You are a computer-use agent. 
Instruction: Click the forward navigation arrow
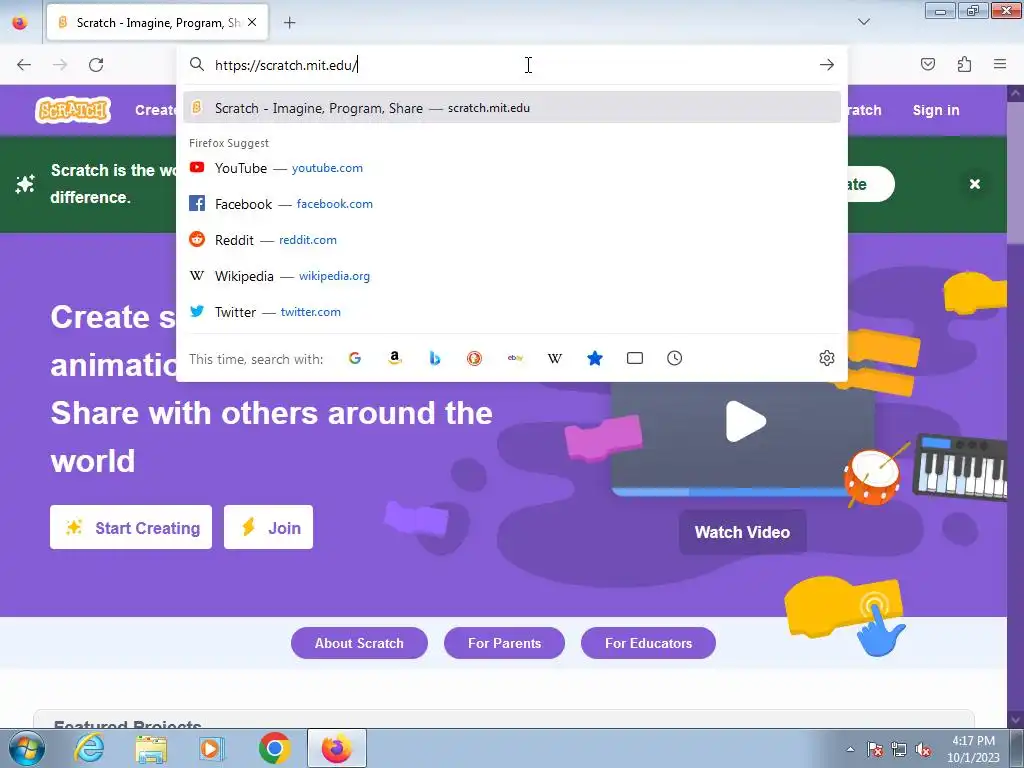[x=60, y=65]
